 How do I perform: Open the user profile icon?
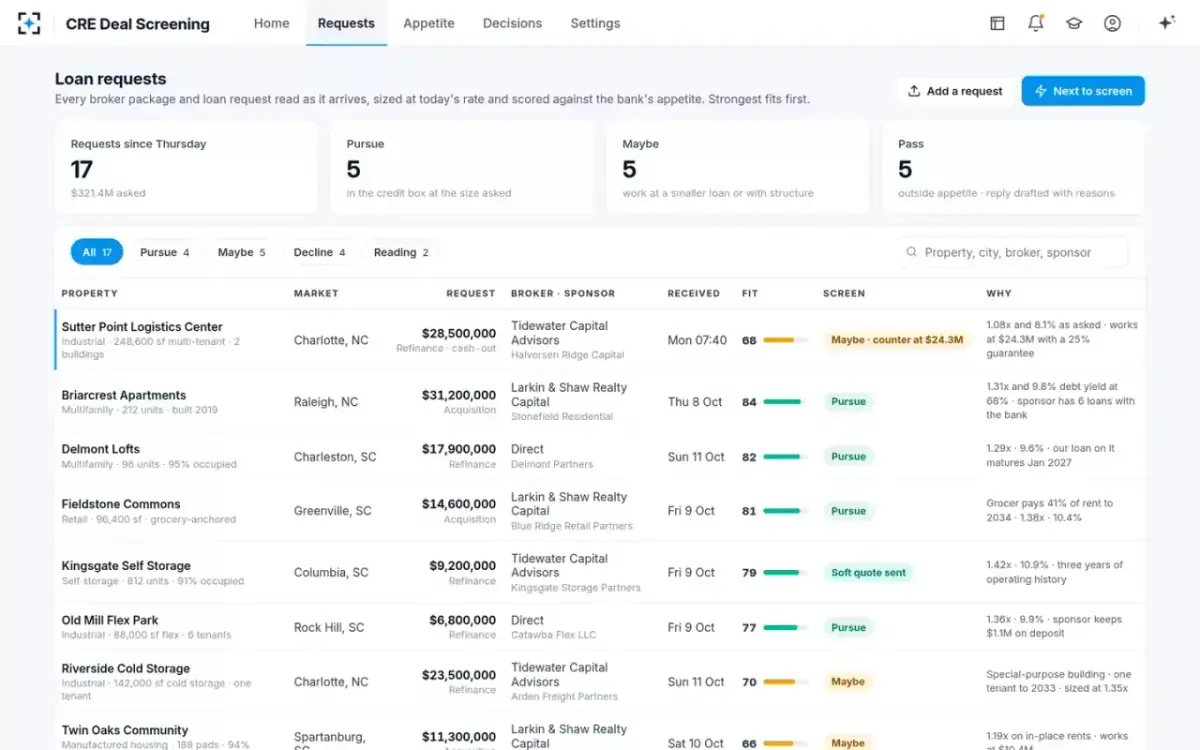pos(1112,23)
